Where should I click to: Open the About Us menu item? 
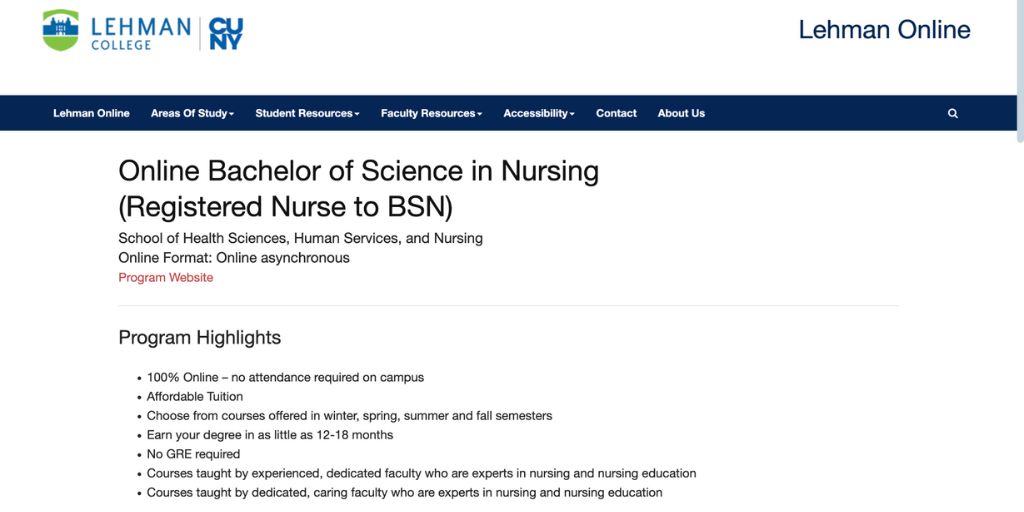pos(681,114)
